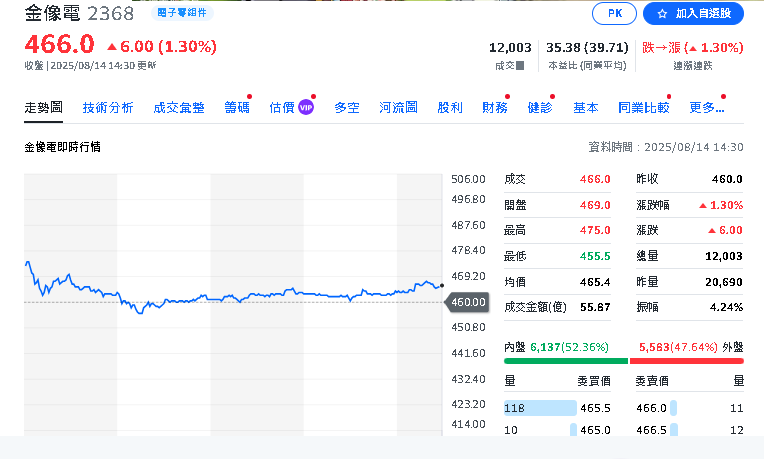Click 振幅 value 4.24%
764x459 pixels.
click(726, 307)
